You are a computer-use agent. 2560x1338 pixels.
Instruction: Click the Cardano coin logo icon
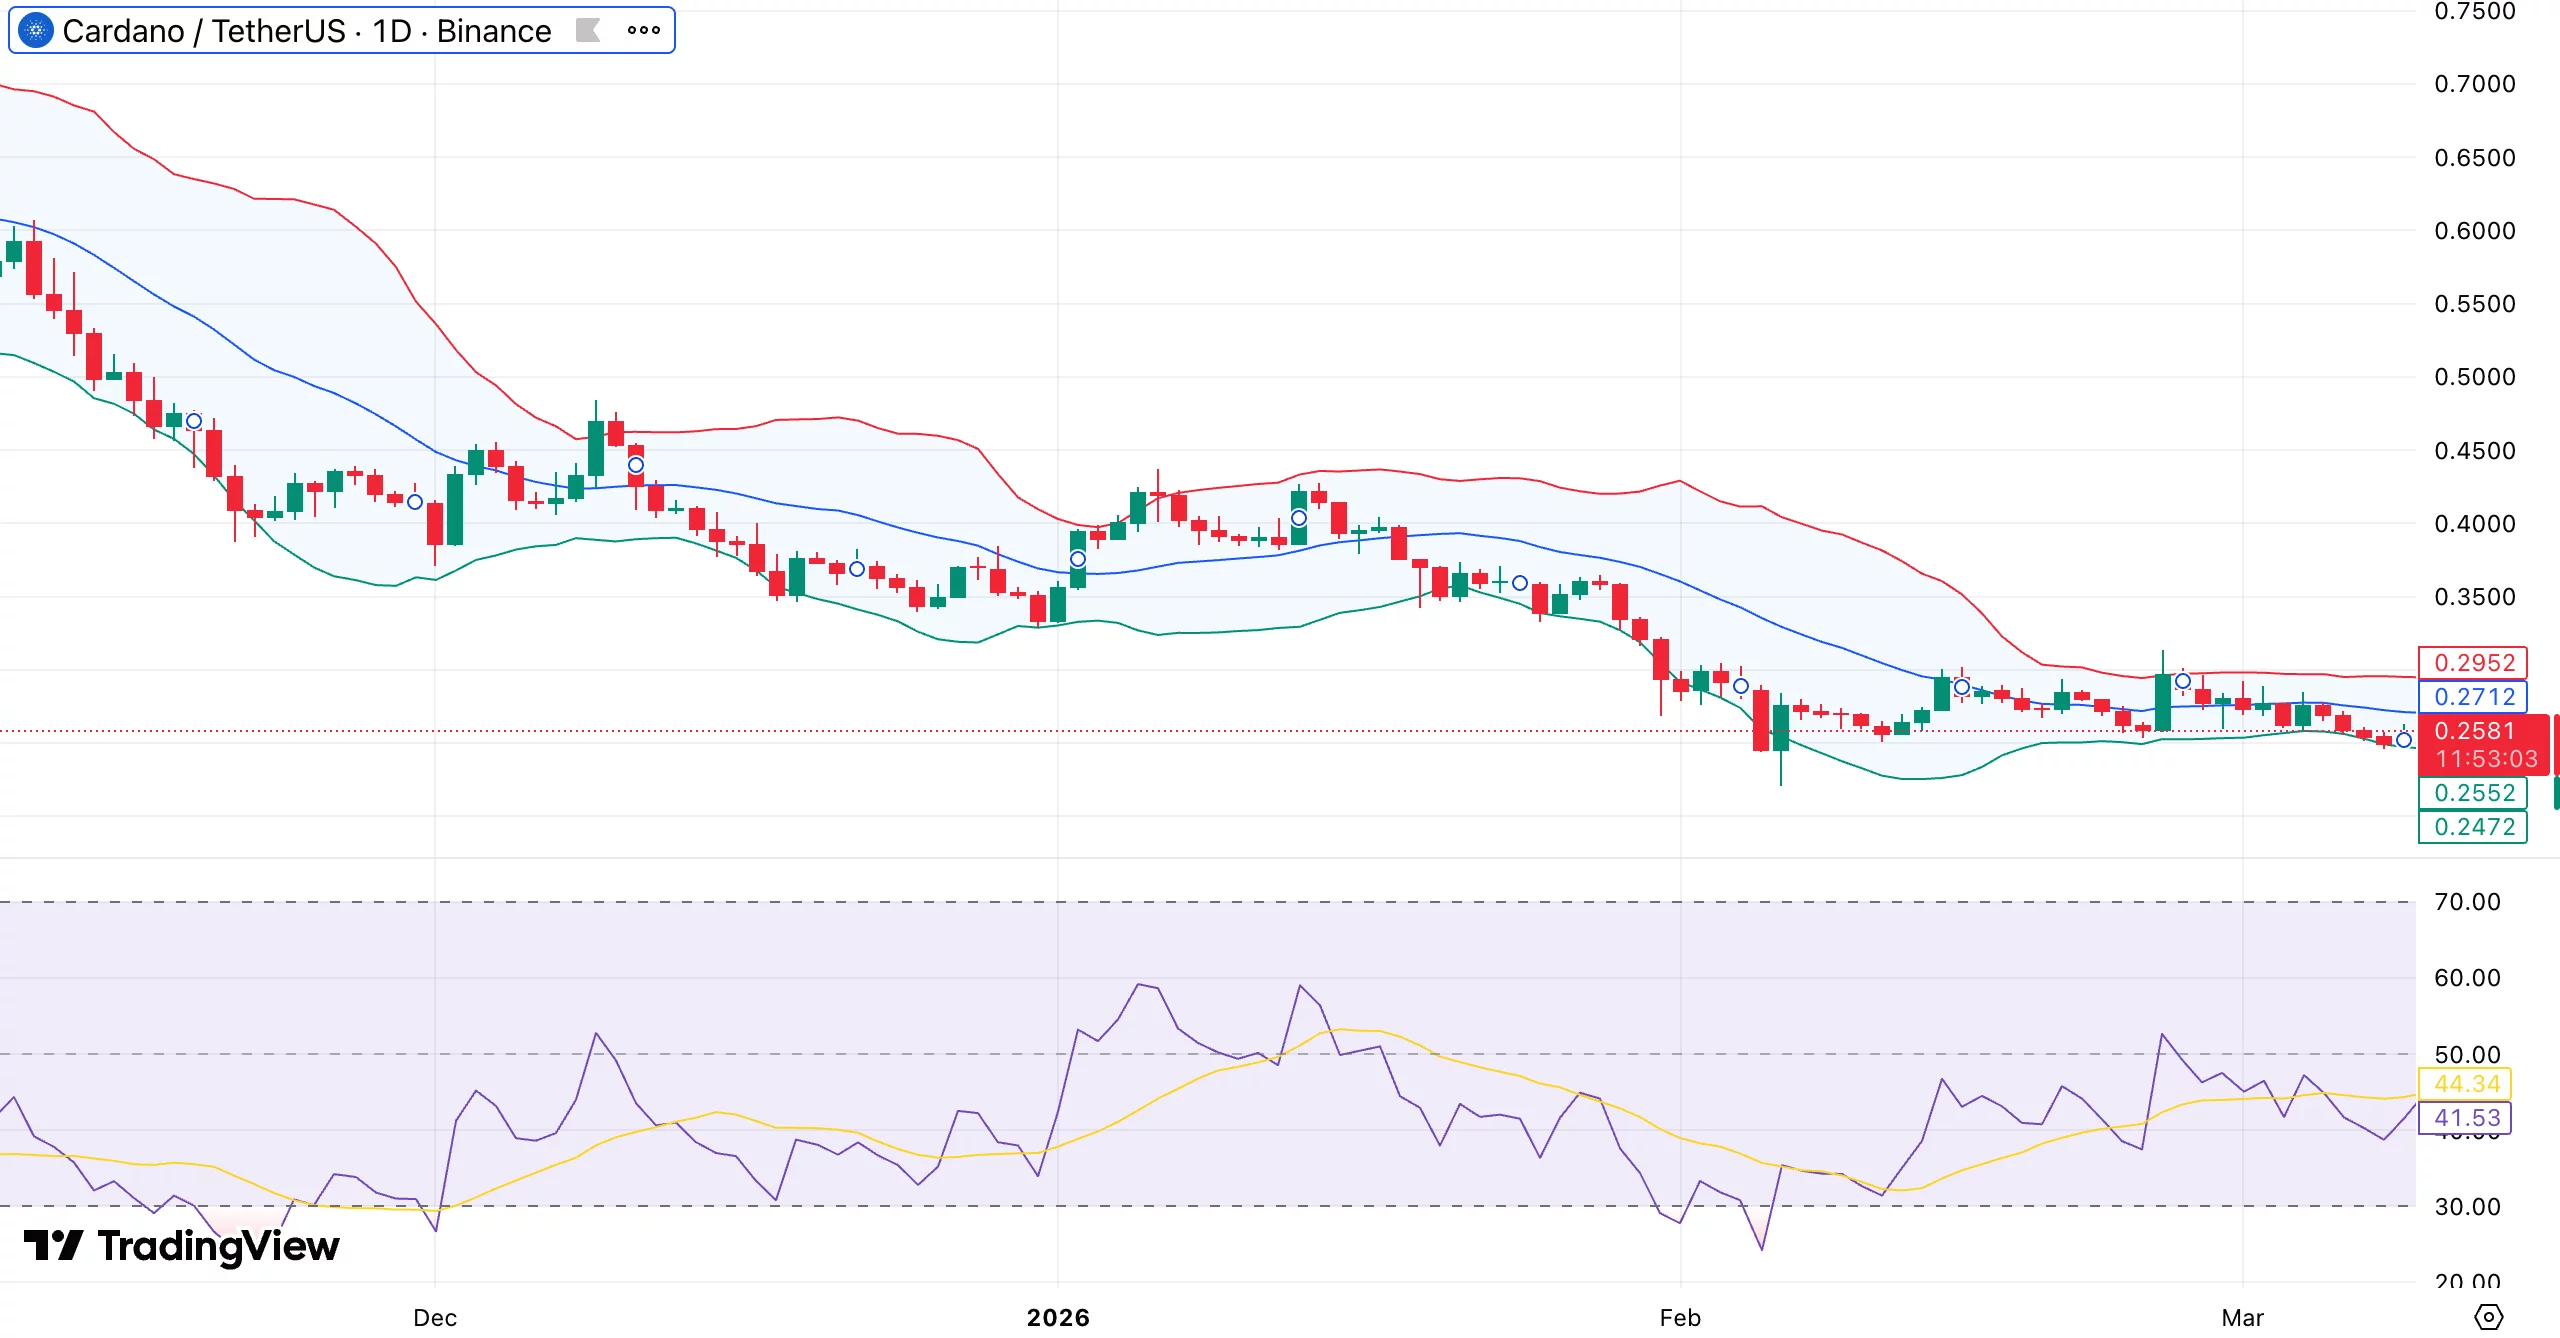(34, 30)
